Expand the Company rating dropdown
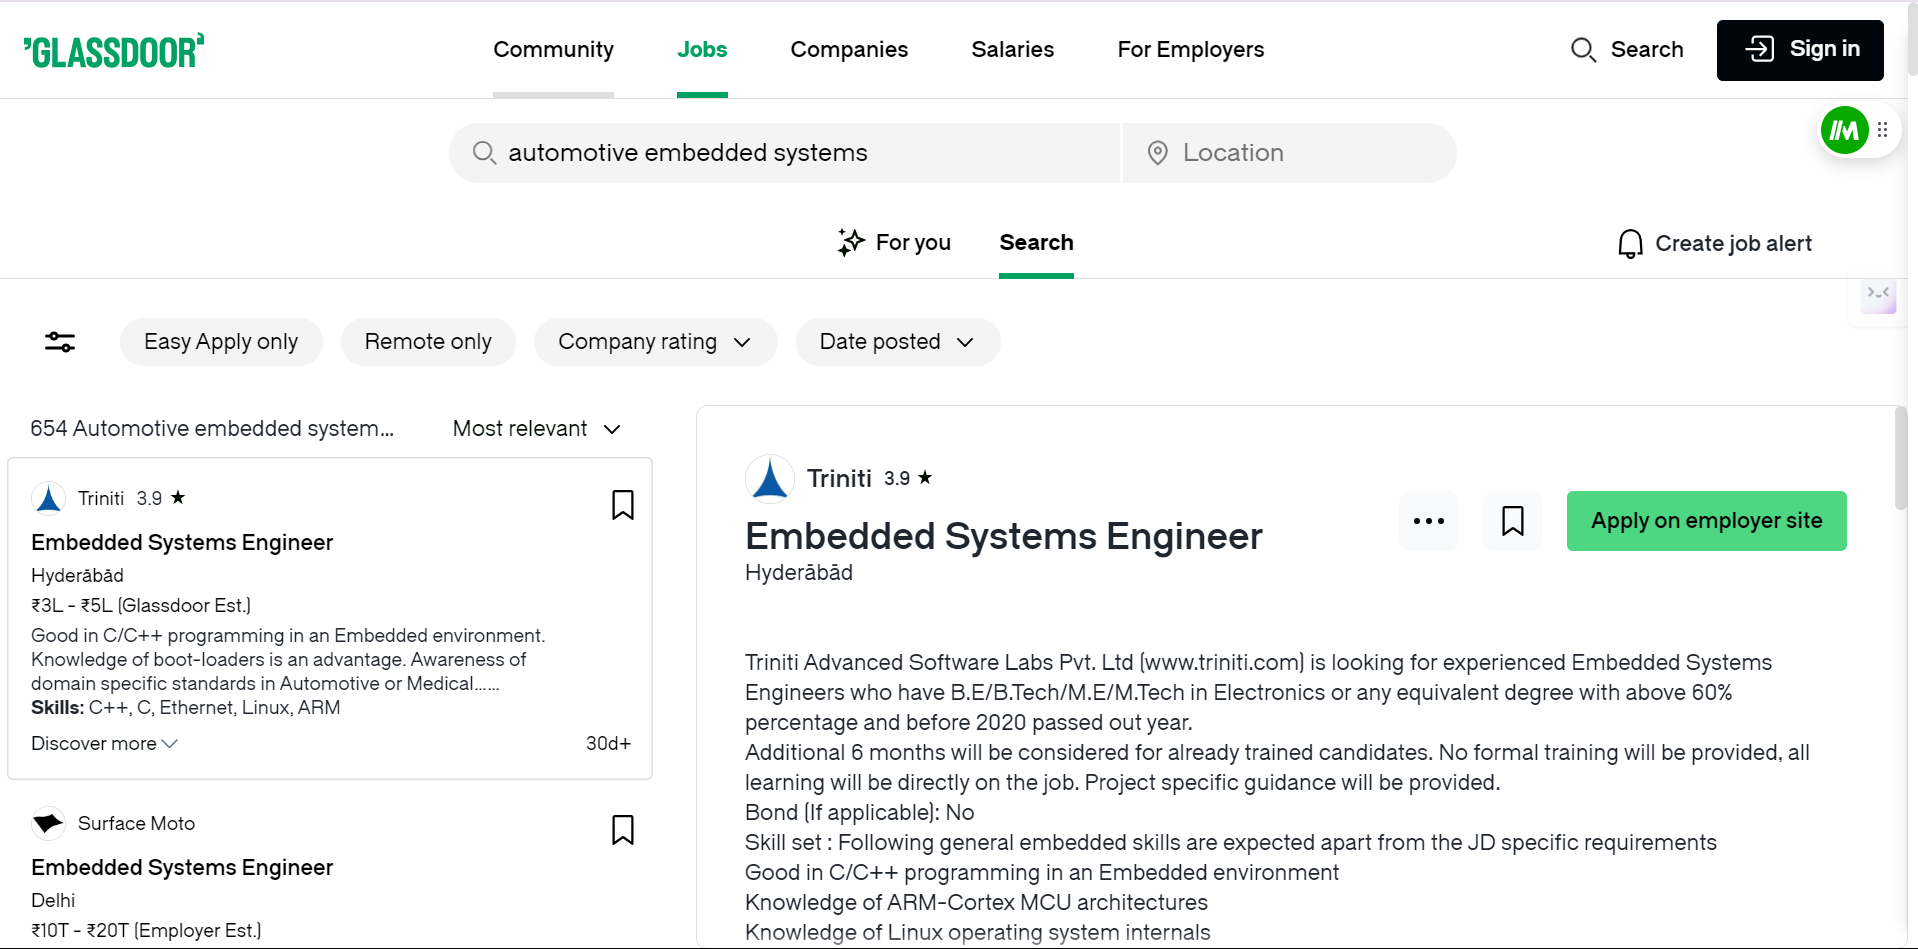1918x949 pixels. point(655,342)
